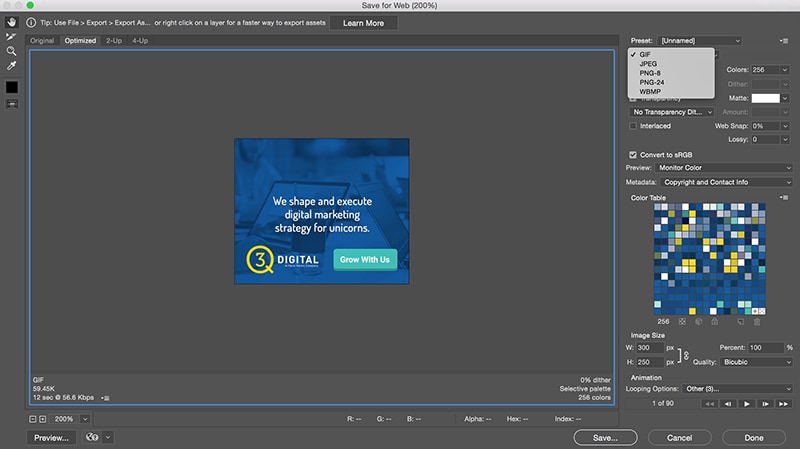Uncheck Convert to sRGB checkbox
800x449 pixels.
633,155
